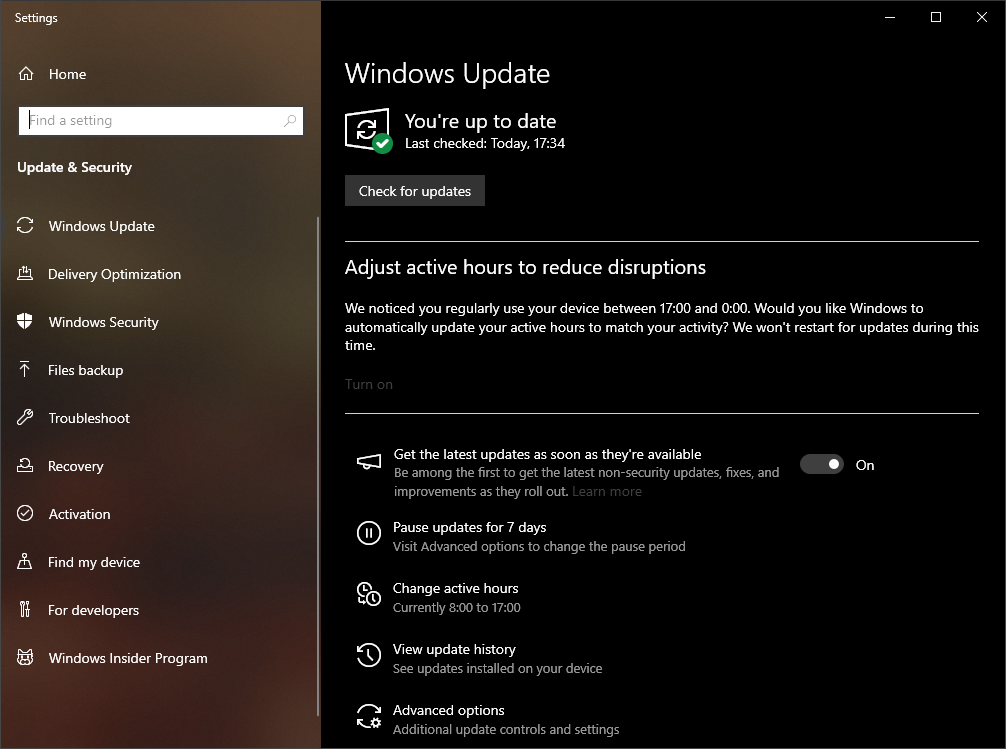
Task: Click the Windows Security shield icon
Action: pos(25,322)
